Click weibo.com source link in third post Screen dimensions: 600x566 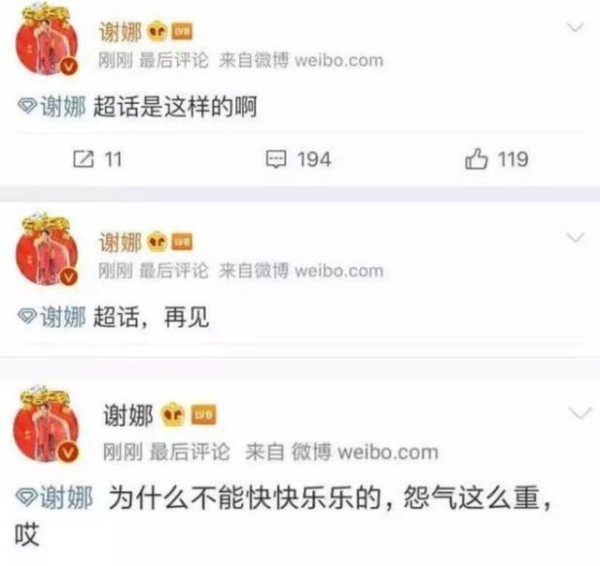[388, 452]
